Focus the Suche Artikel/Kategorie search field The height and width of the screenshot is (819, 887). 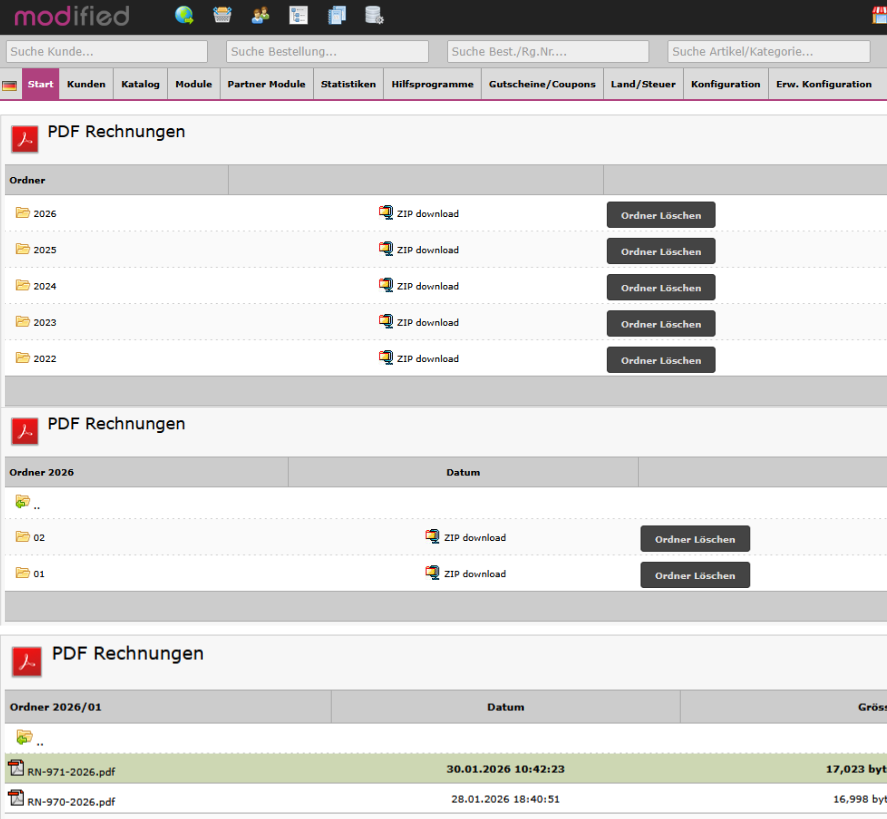coord(769,52)
